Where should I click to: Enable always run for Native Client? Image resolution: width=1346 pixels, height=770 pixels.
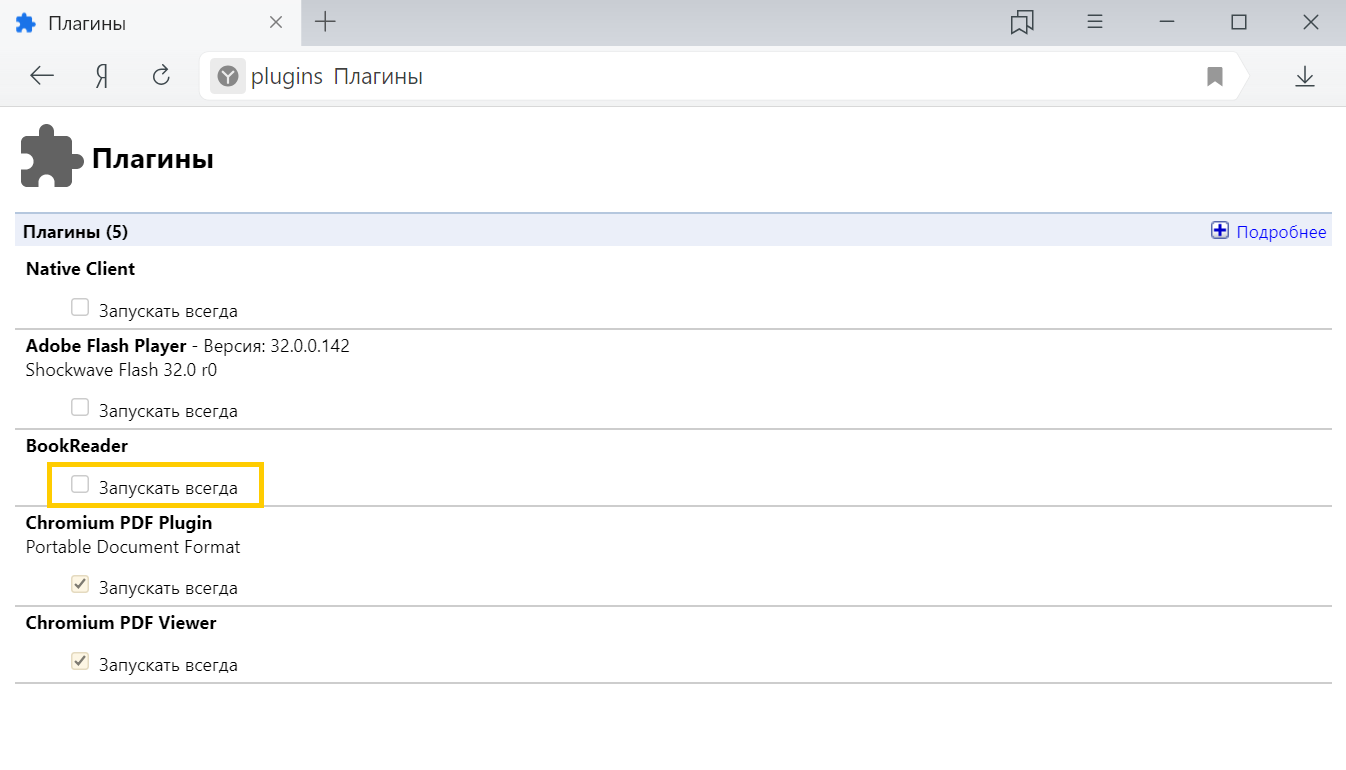pyautogui.click(x=80, y=307)
